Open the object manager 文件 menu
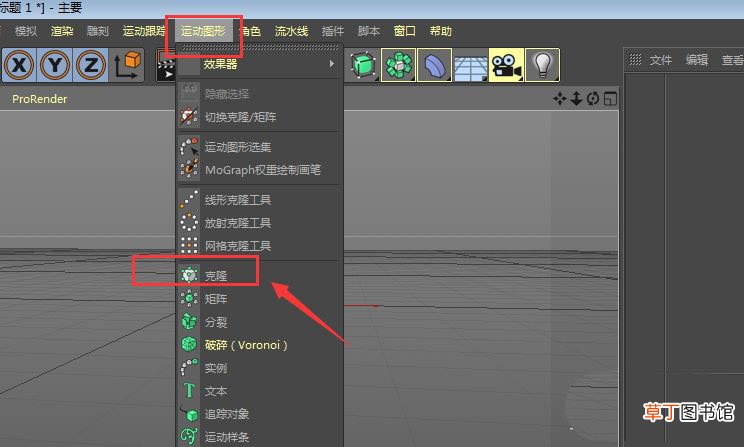Image resolution: width=744 pixels, height=447 pixels. pyautogui.click(x=661, y=60)
